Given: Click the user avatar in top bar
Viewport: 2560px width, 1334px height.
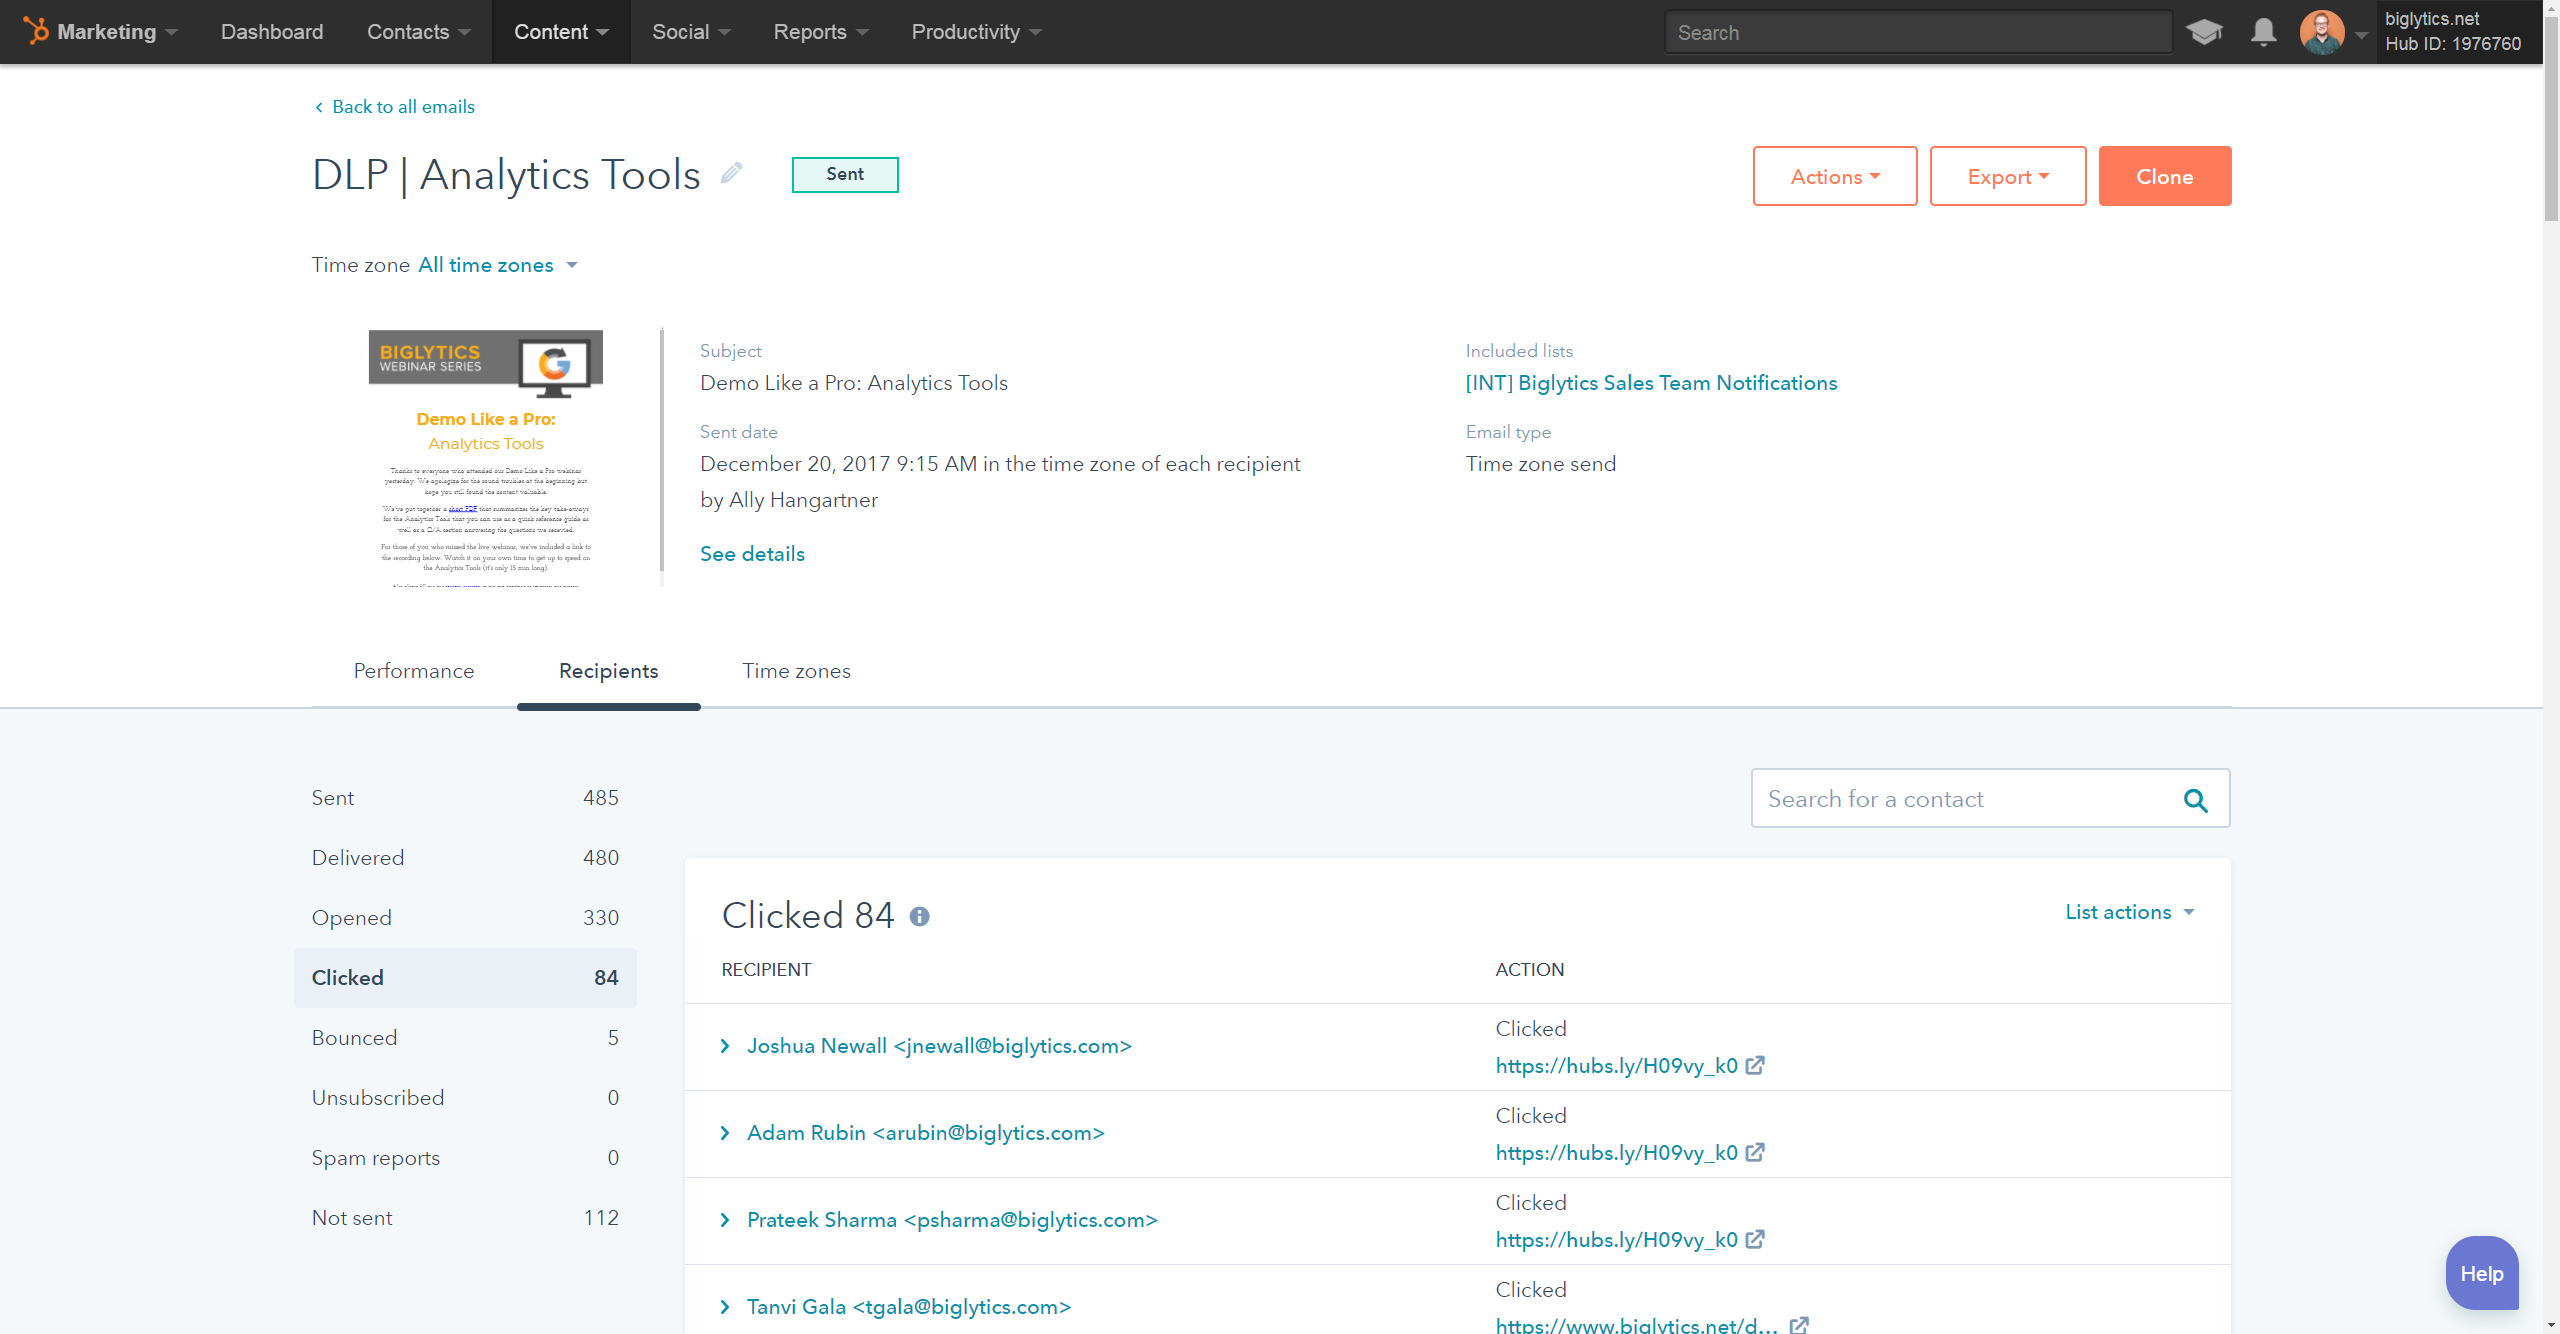Looking at the screenshot, I should click(2321, 32).
